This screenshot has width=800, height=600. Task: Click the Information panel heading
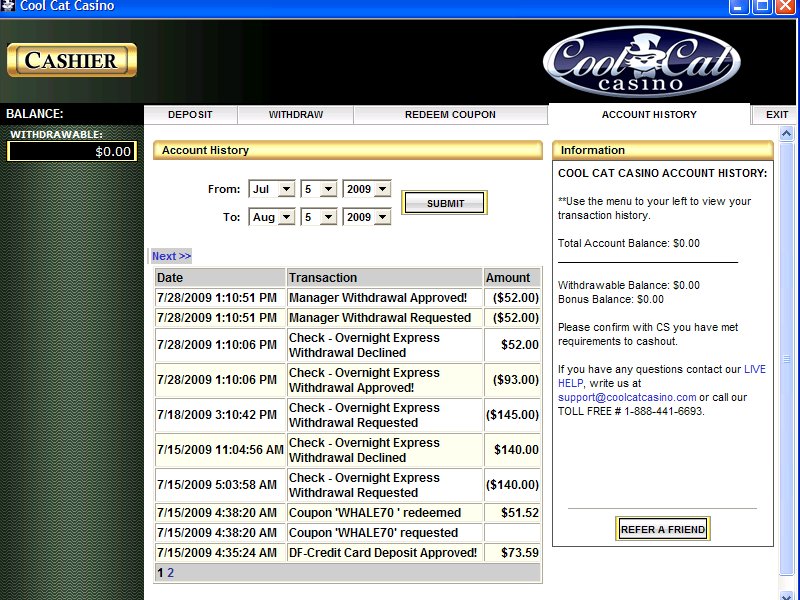[x=663, y=150]
